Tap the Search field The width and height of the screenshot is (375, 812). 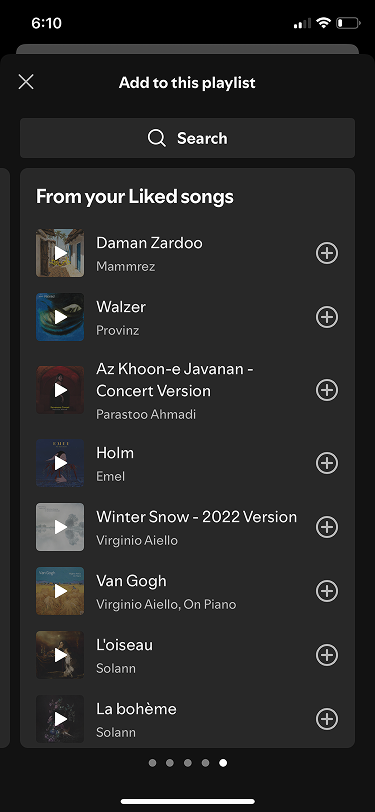pos(188,138)
